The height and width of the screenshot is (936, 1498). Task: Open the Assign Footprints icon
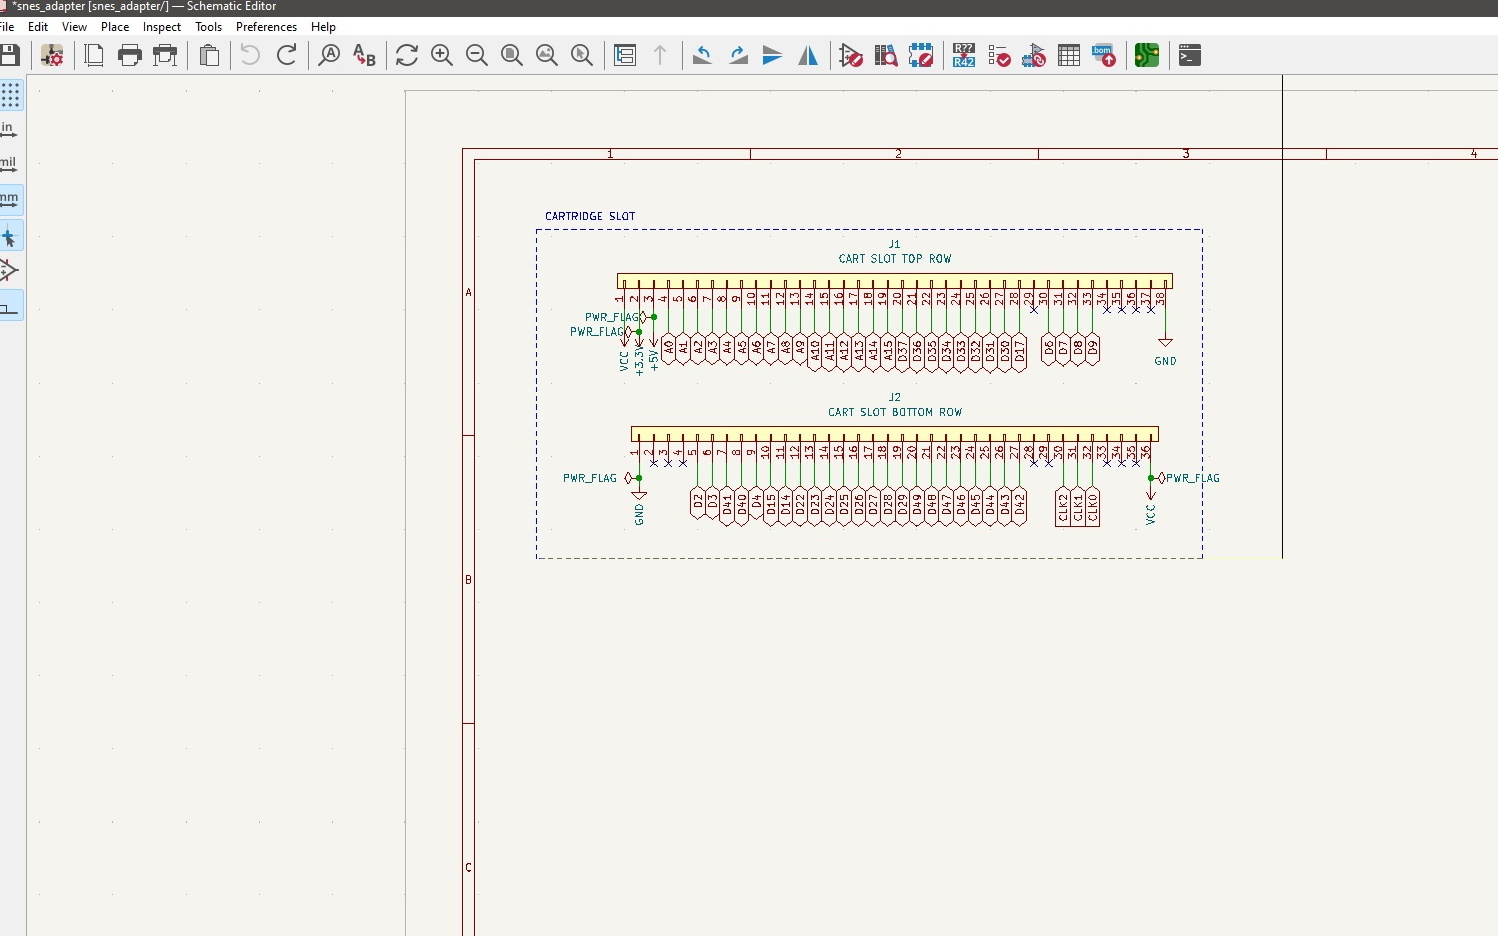point(1034,56)
